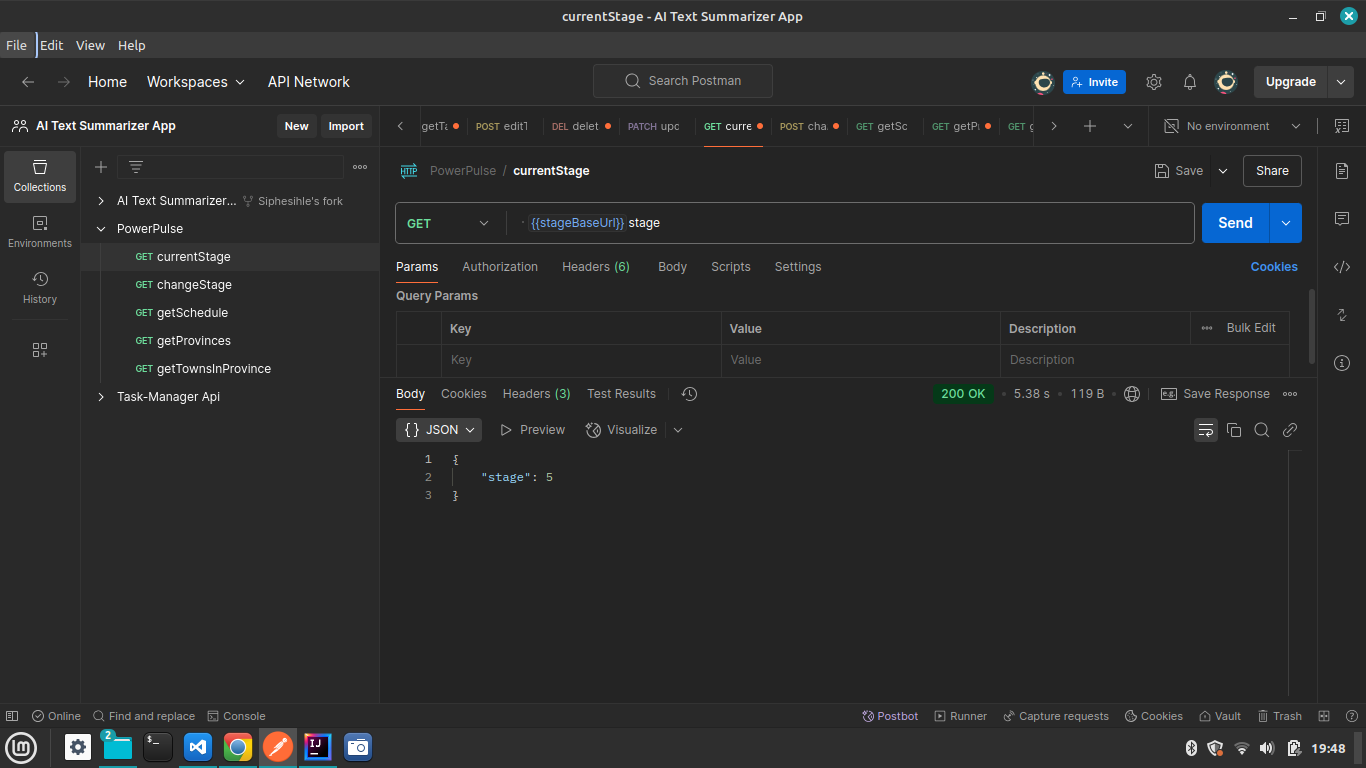Viewport: 1366px width, 768px height.
Task: Open the Collections sidebar panel
Action: click(x=40, y=177)
